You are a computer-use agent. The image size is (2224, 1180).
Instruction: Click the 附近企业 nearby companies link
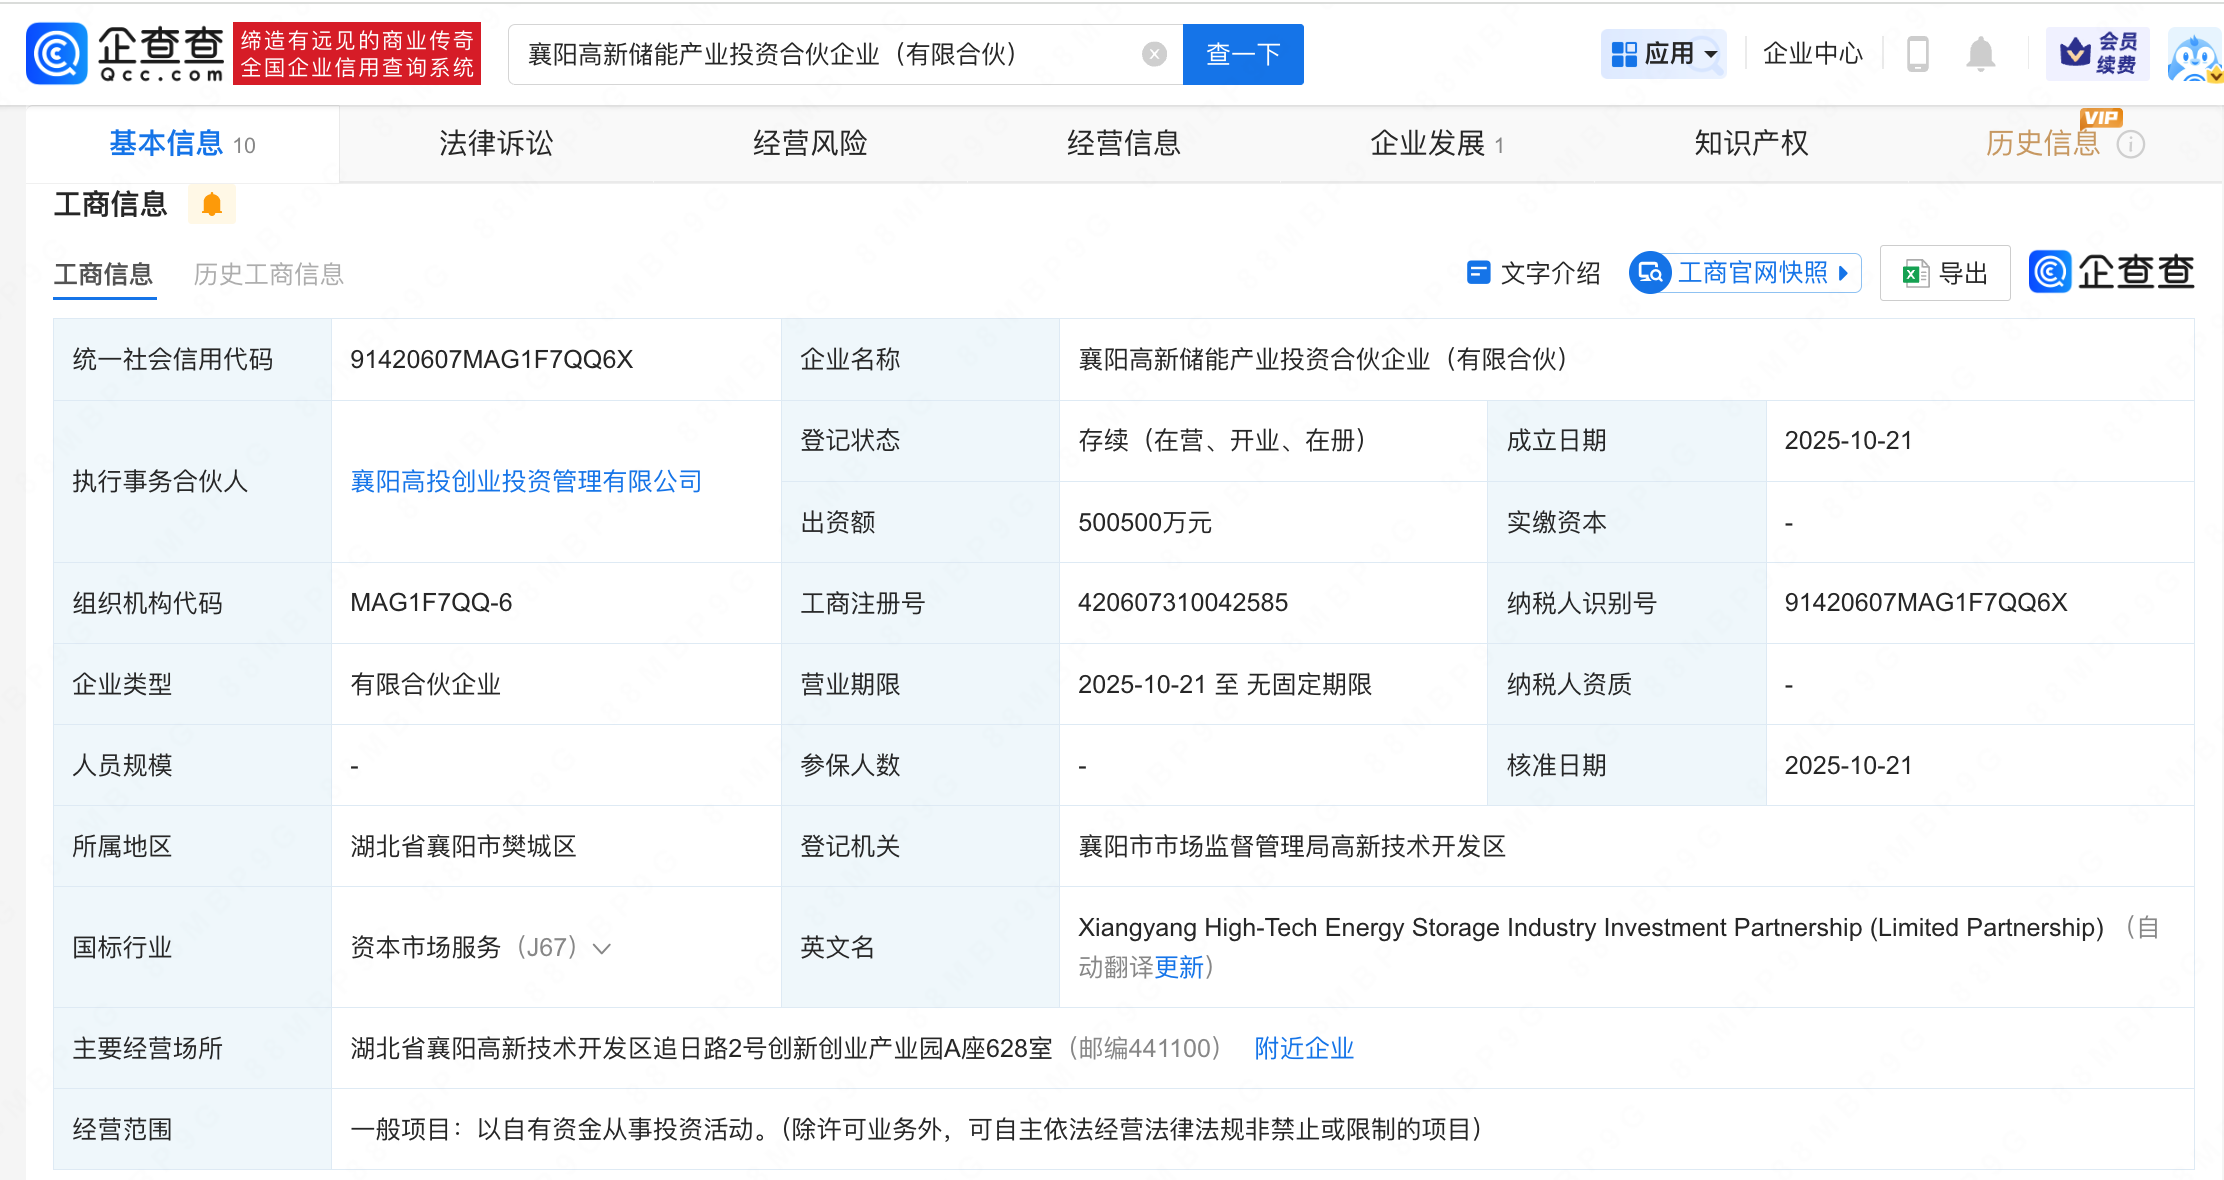click(x=1304, y=1048)
